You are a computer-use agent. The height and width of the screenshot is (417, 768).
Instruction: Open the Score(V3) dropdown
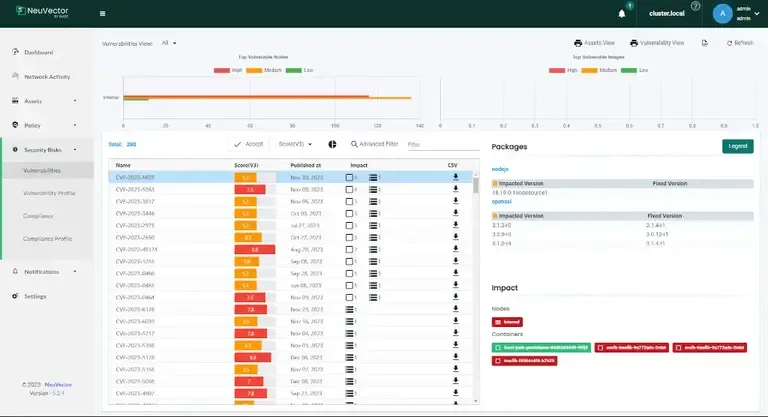tap(295, 144)
